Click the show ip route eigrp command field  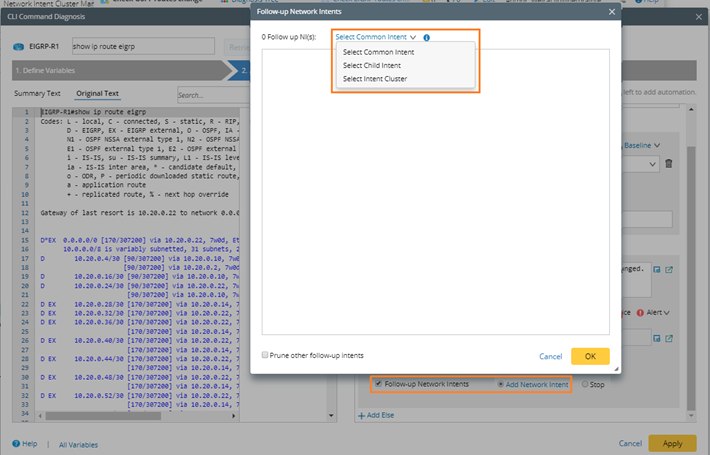click(x=143, y=46)
